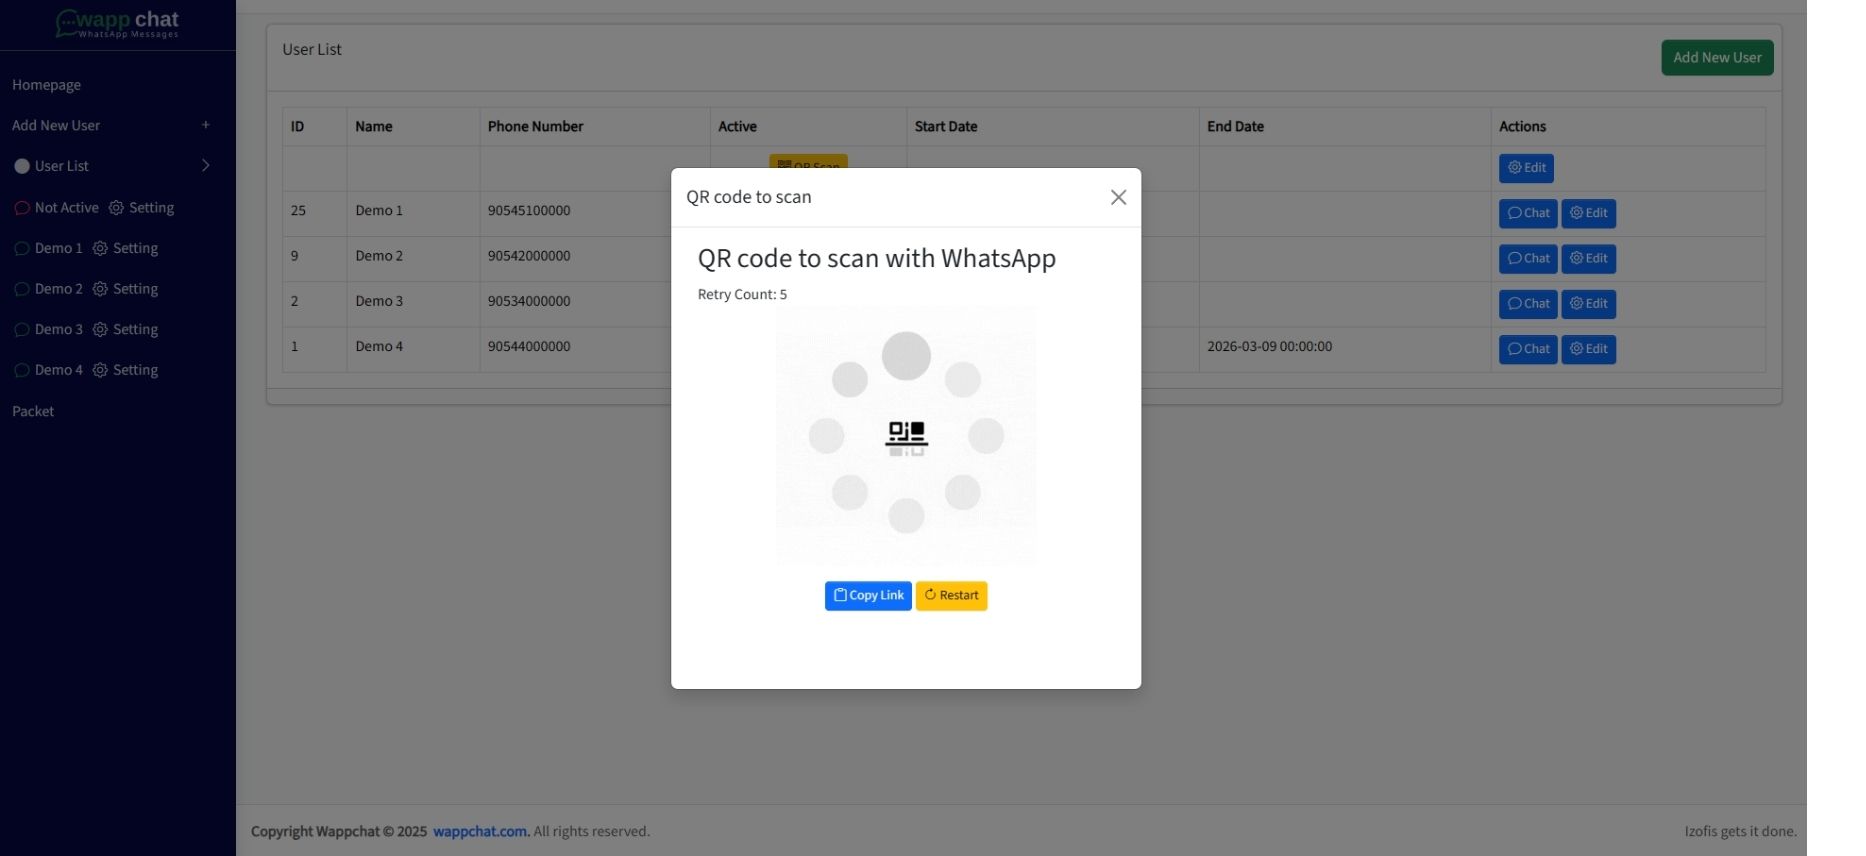Select Demo 4 chat in sidebar
The height and width of the screenshot is (856, 1866).
(49, 370)
